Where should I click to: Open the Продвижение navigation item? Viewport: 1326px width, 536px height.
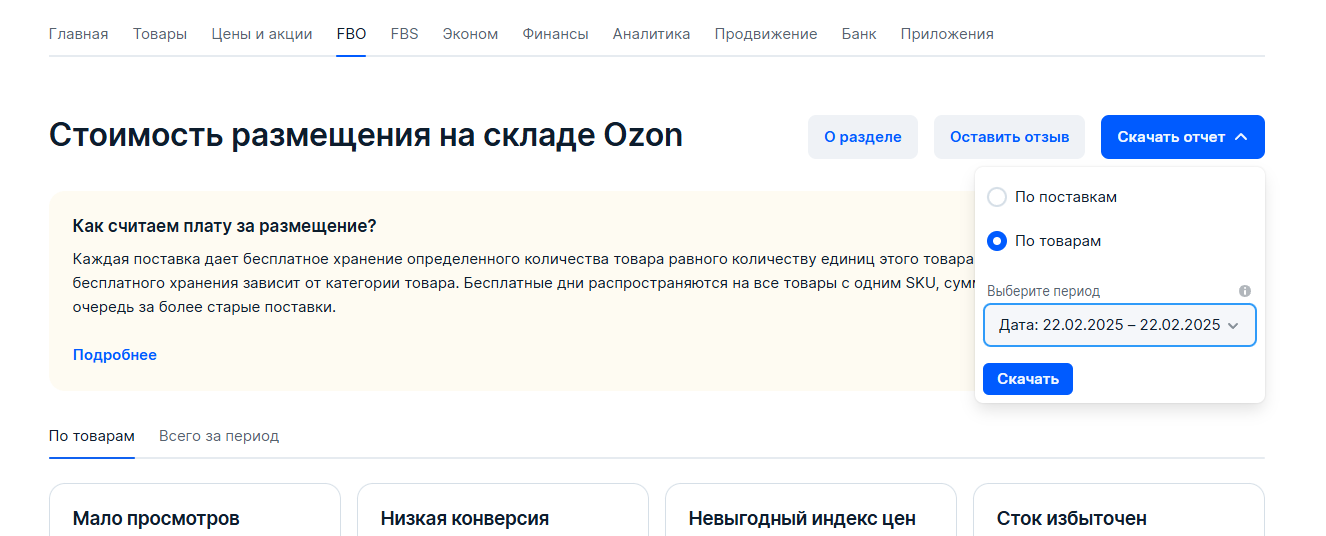click(x=766, y=34)
